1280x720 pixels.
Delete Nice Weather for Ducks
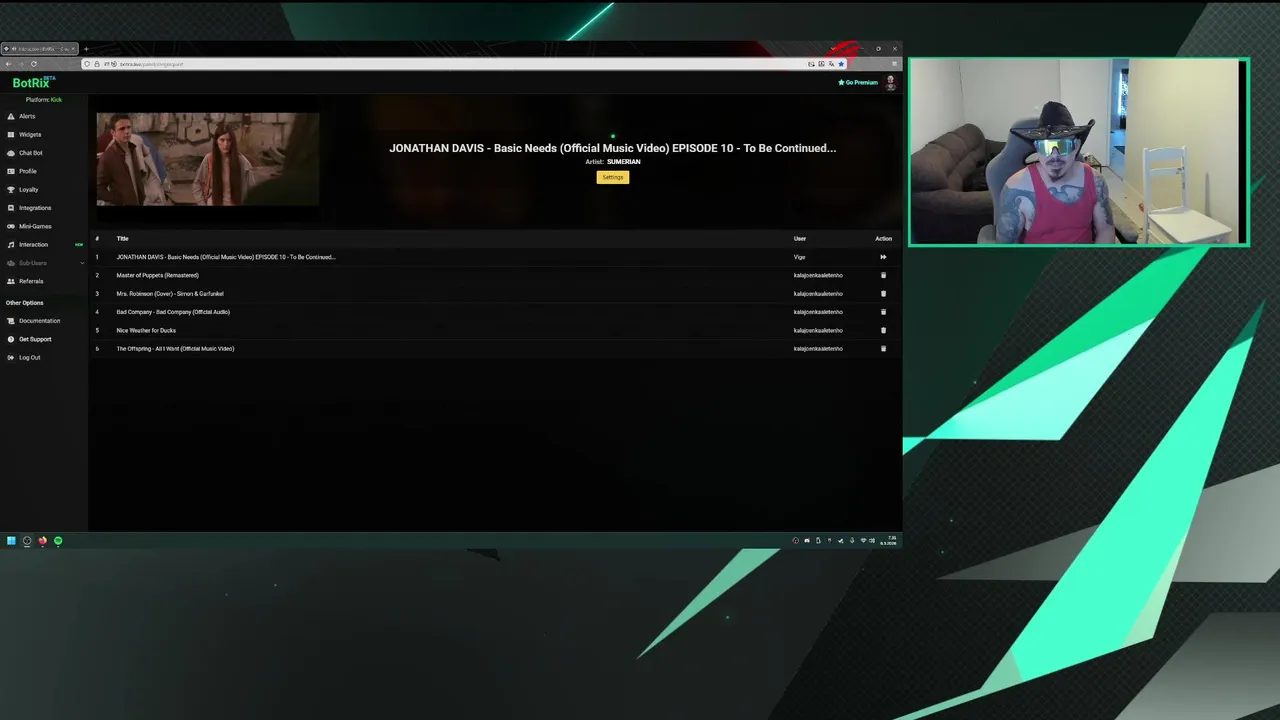tap(883, 330)
